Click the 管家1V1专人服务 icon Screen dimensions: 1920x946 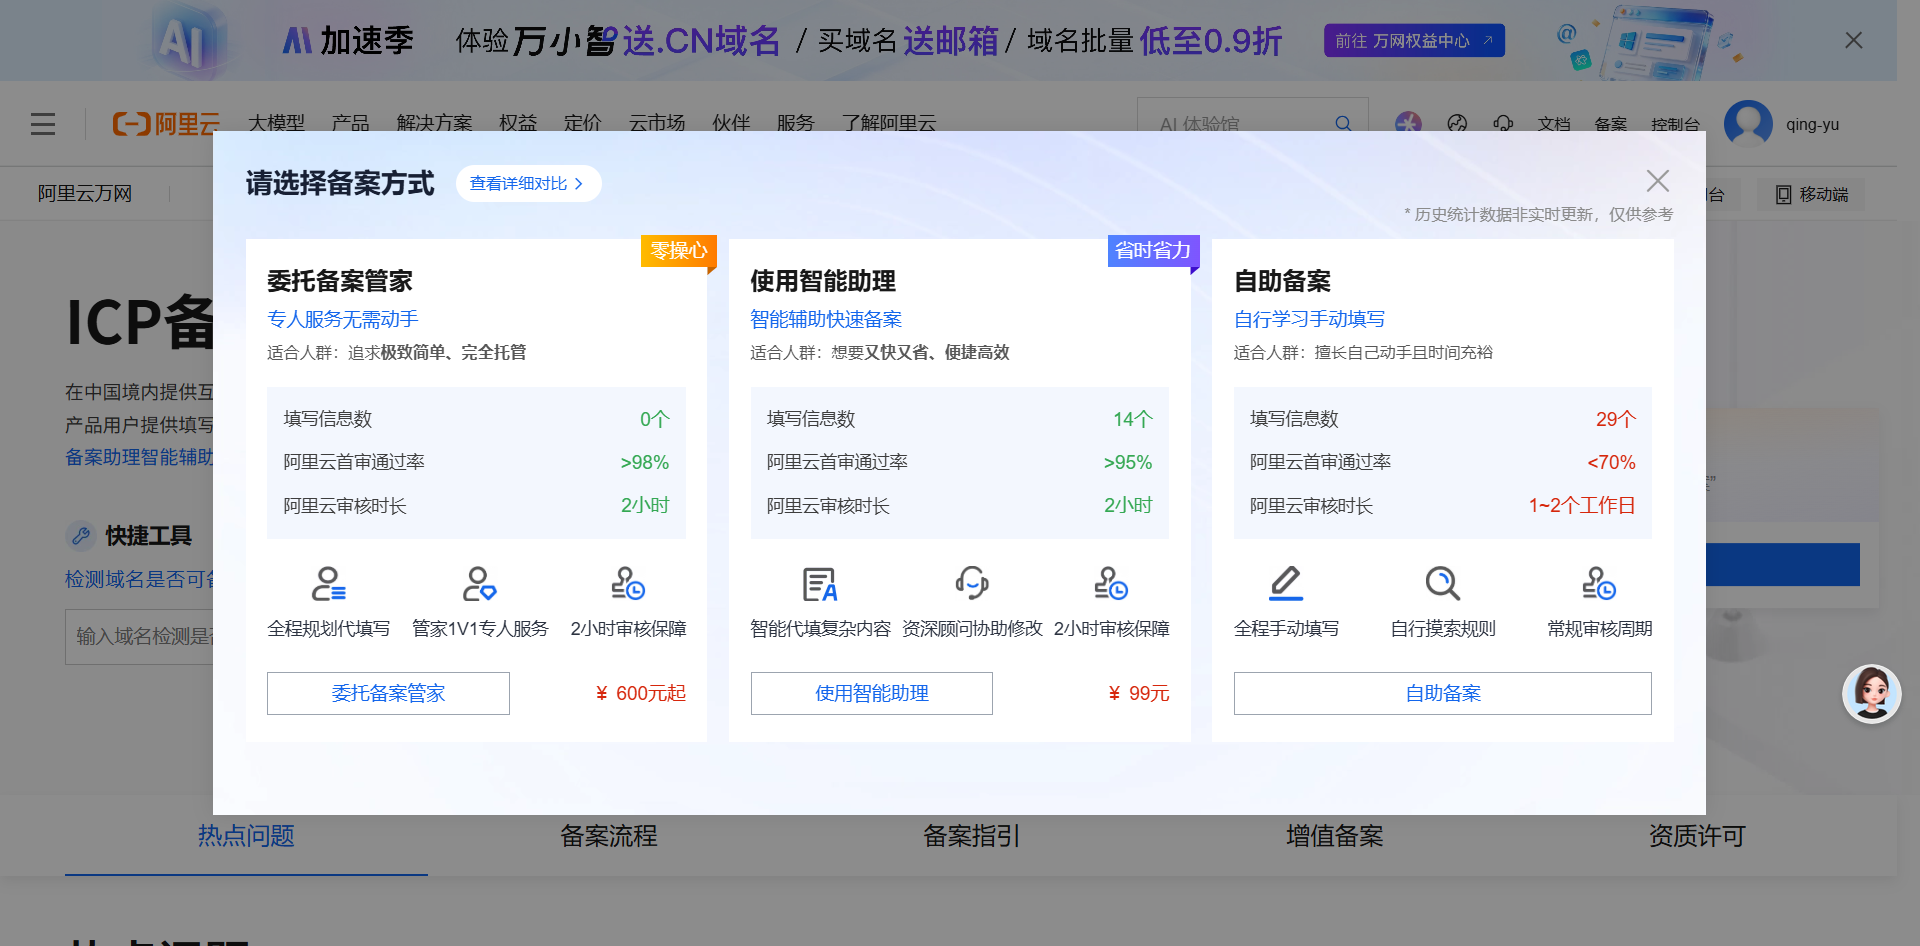(479, 583)
